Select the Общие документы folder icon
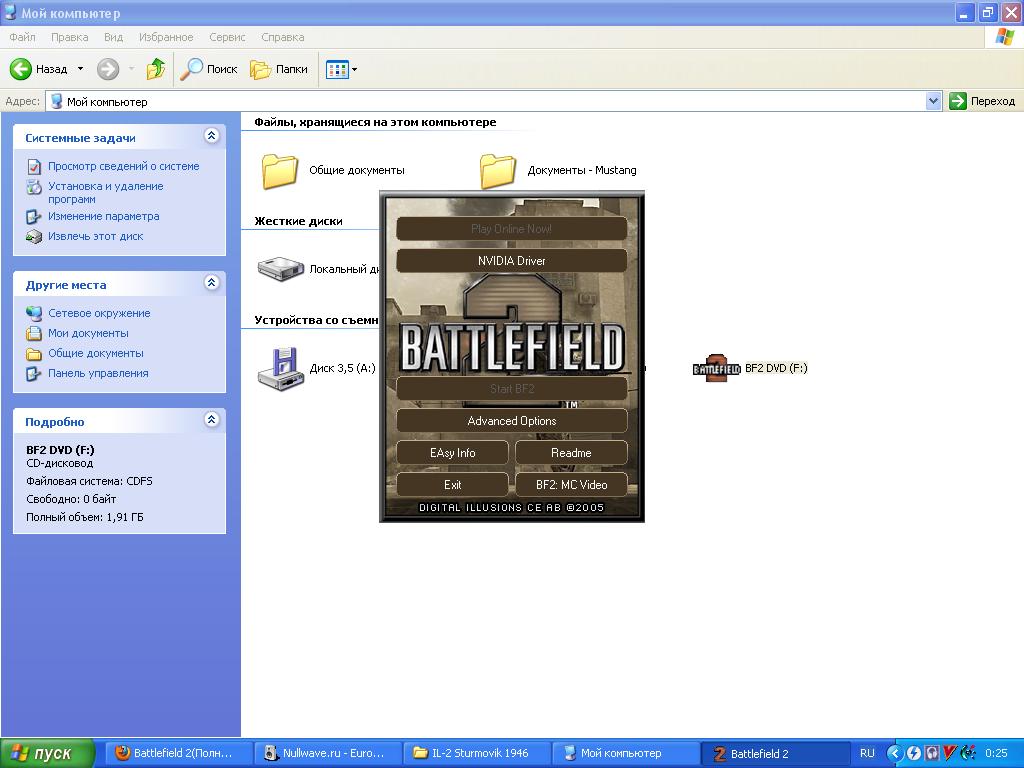 280,171
